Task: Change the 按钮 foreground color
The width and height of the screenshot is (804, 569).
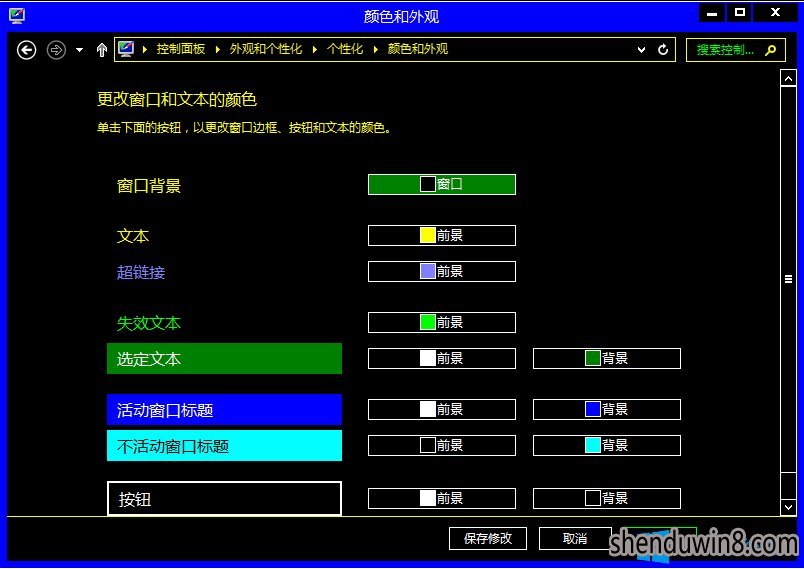Action: pos(441,498)
